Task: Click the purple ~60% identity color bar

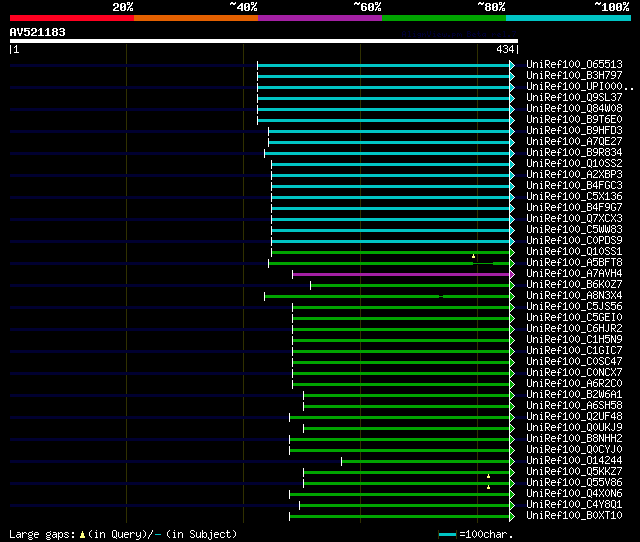Action: [320, 18]
